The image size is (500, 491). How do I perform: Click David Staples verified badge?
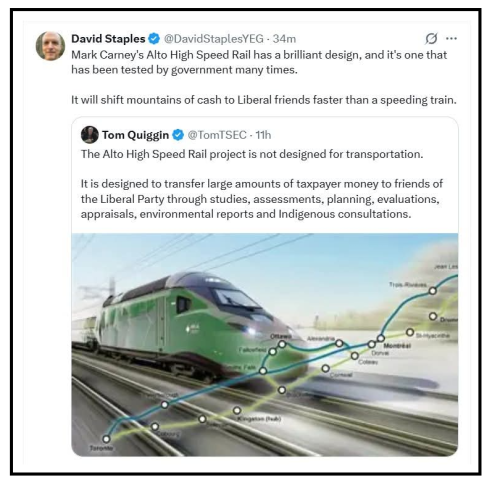coord(154,39)
